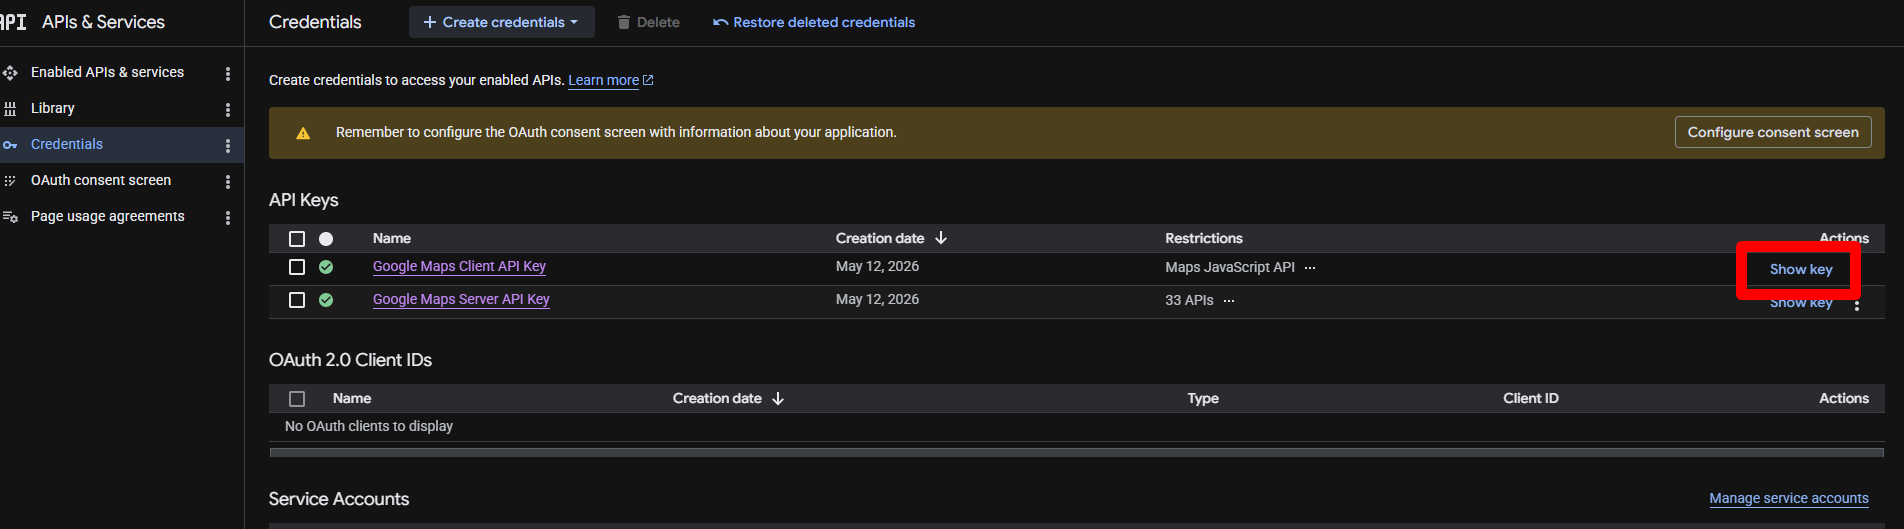Click the Credentials key icon in sidebar
Viewport: 1904px width, 529px height.
pos(10,145)
